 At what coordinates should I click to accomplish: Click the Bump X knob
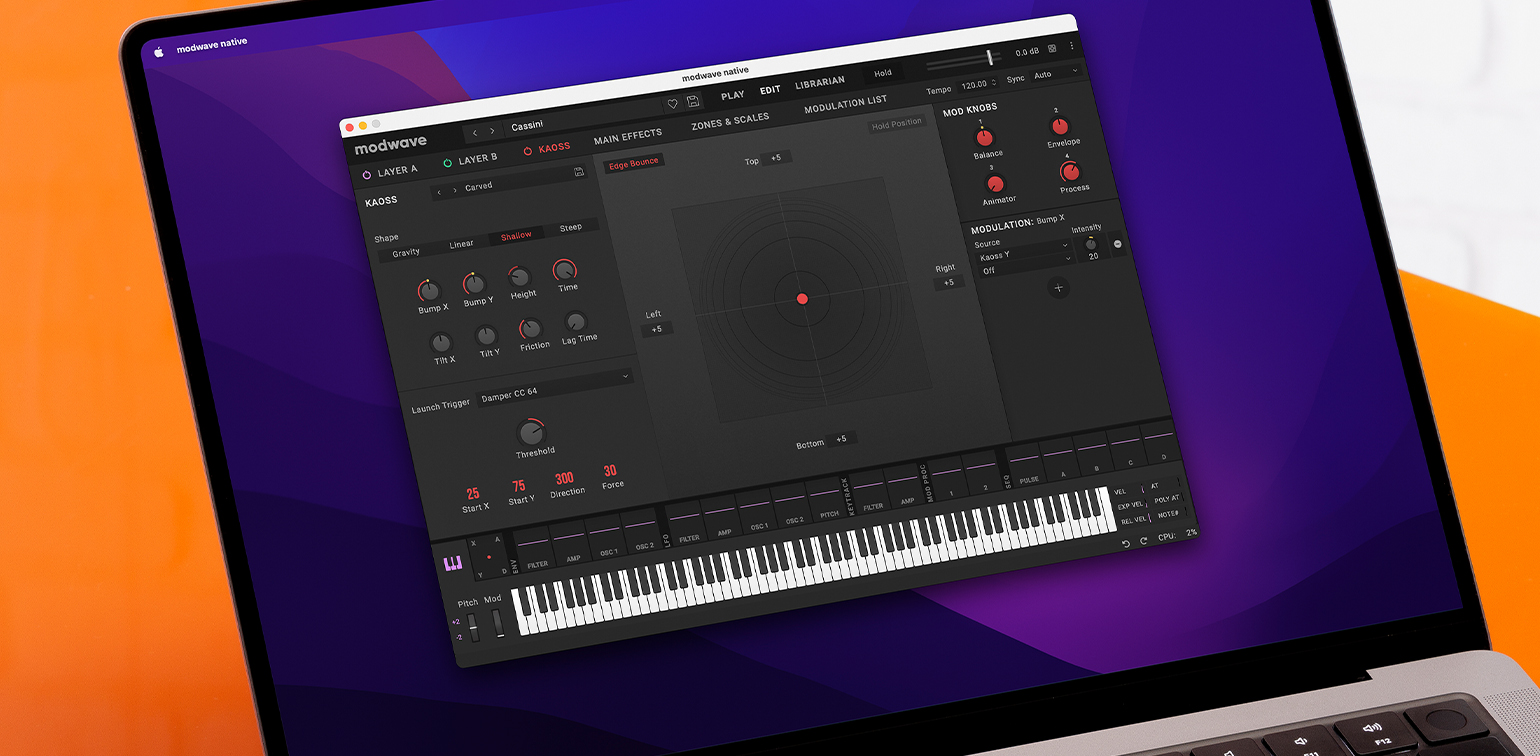[430, 291]
